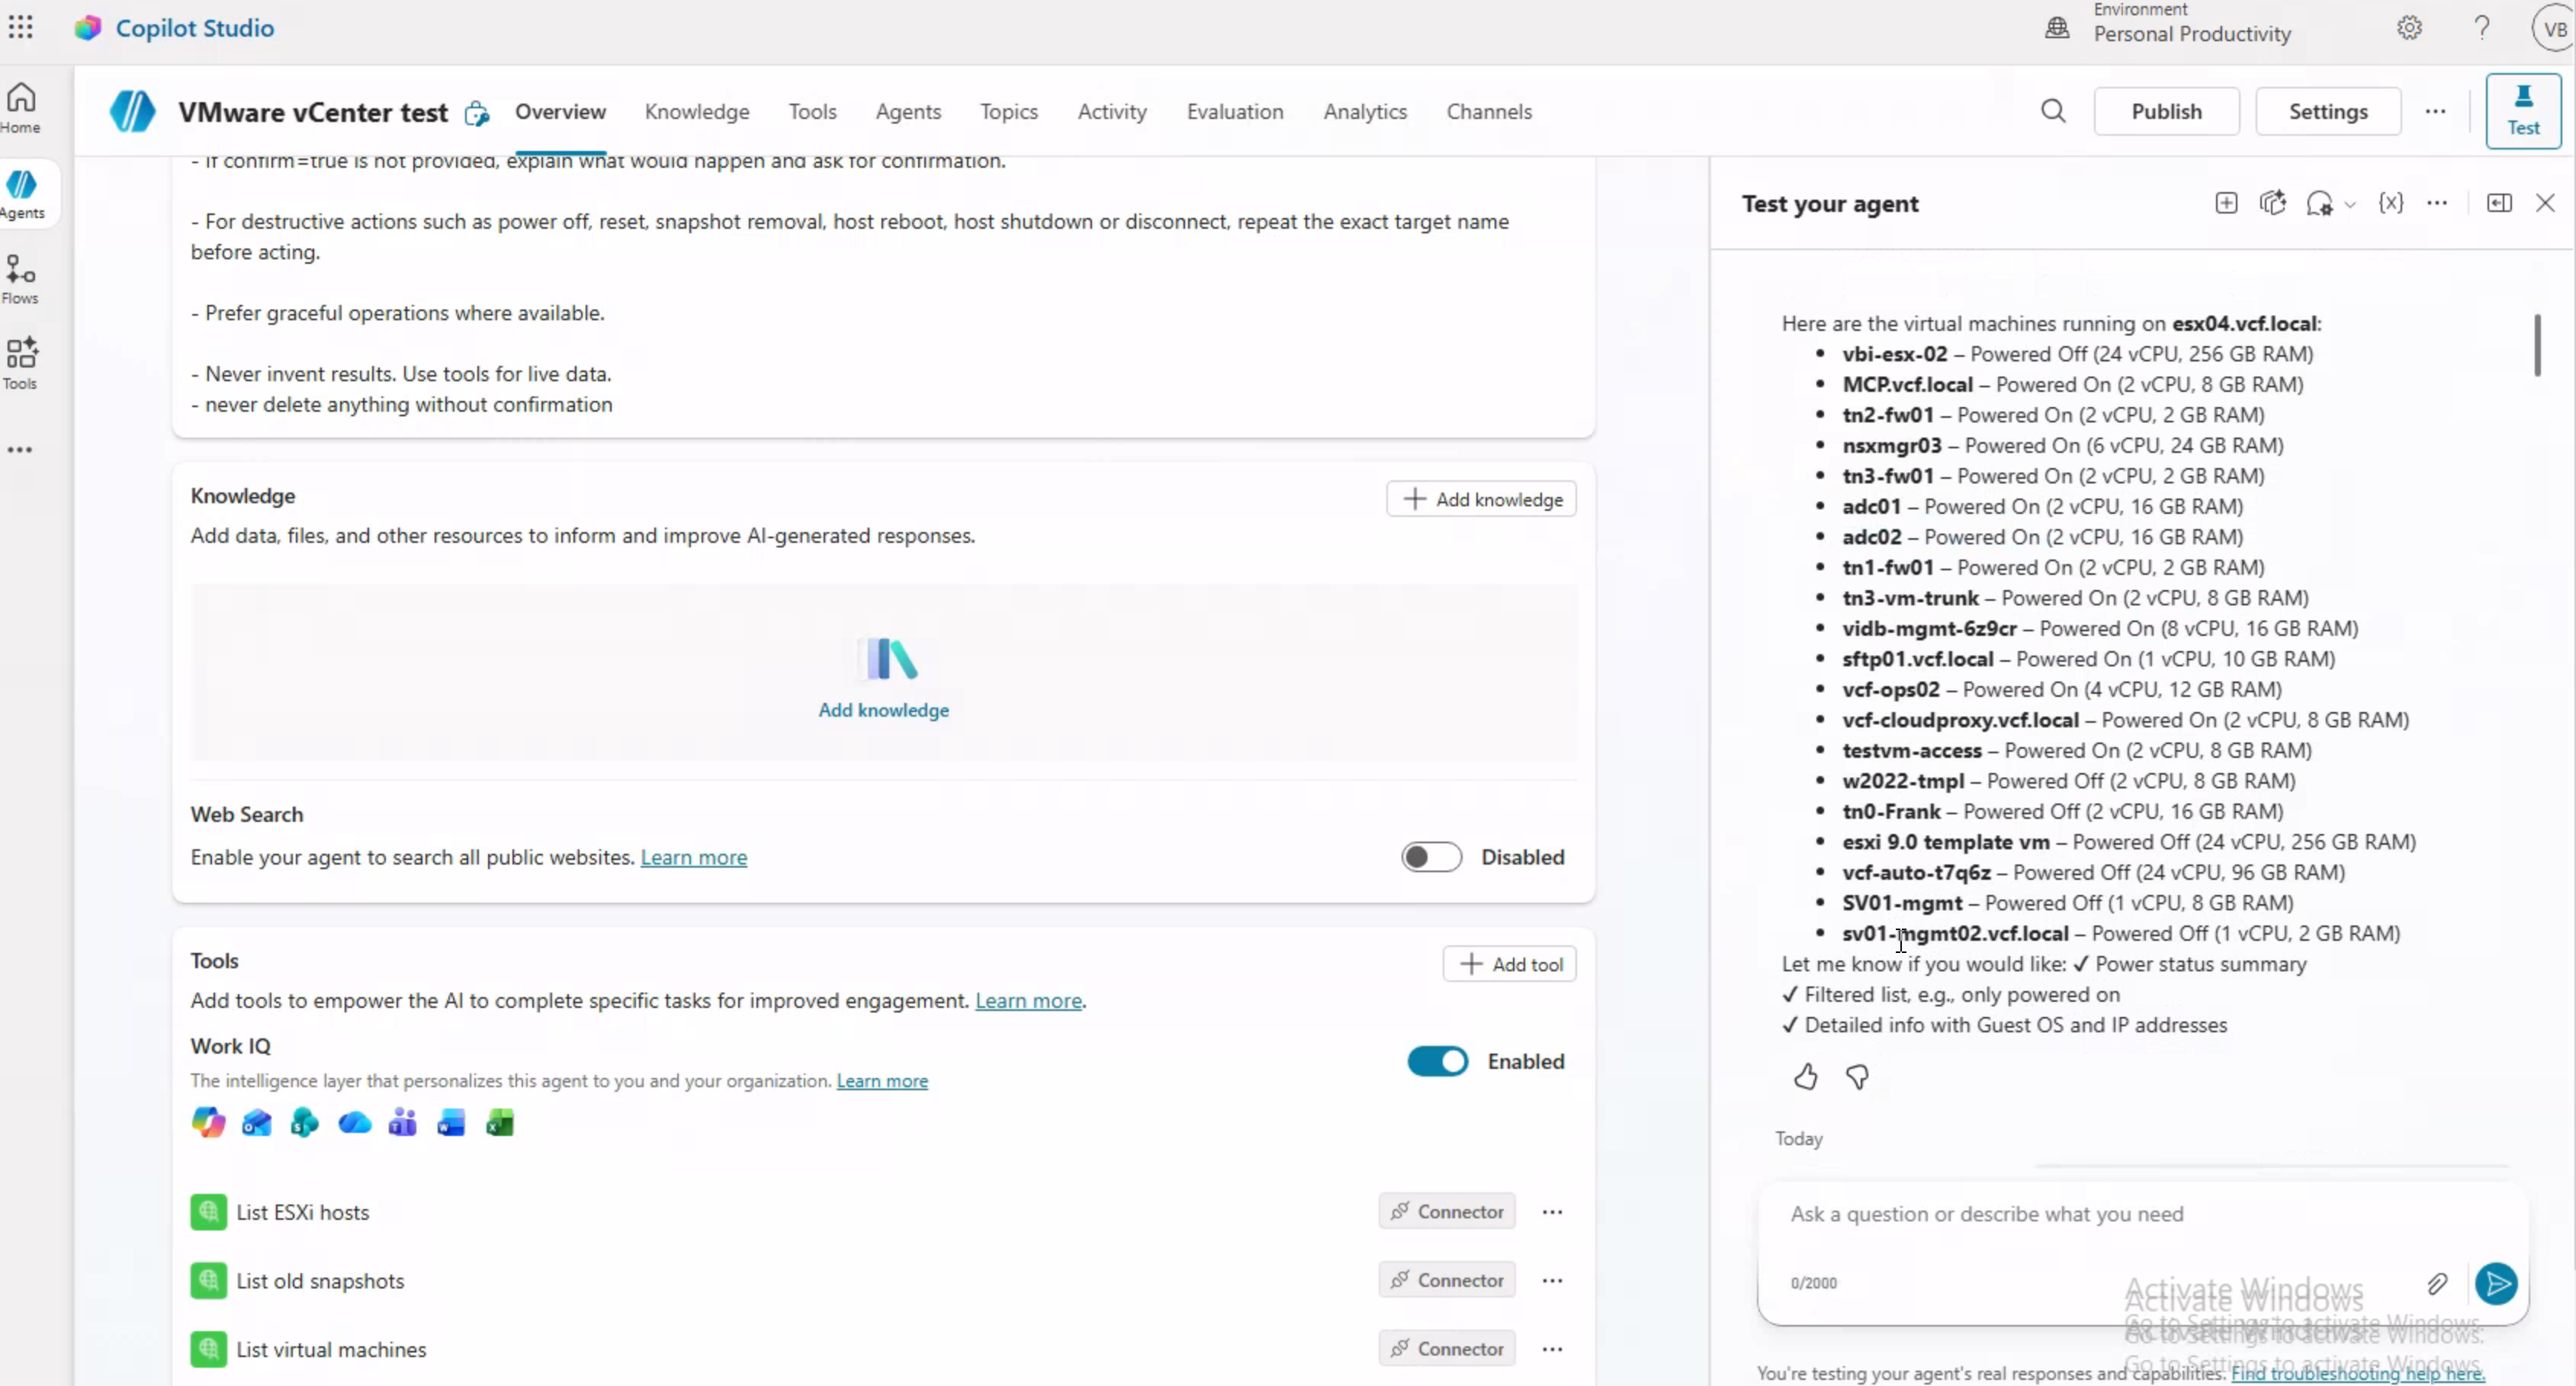Open the settings gear in top bar

2409,28
